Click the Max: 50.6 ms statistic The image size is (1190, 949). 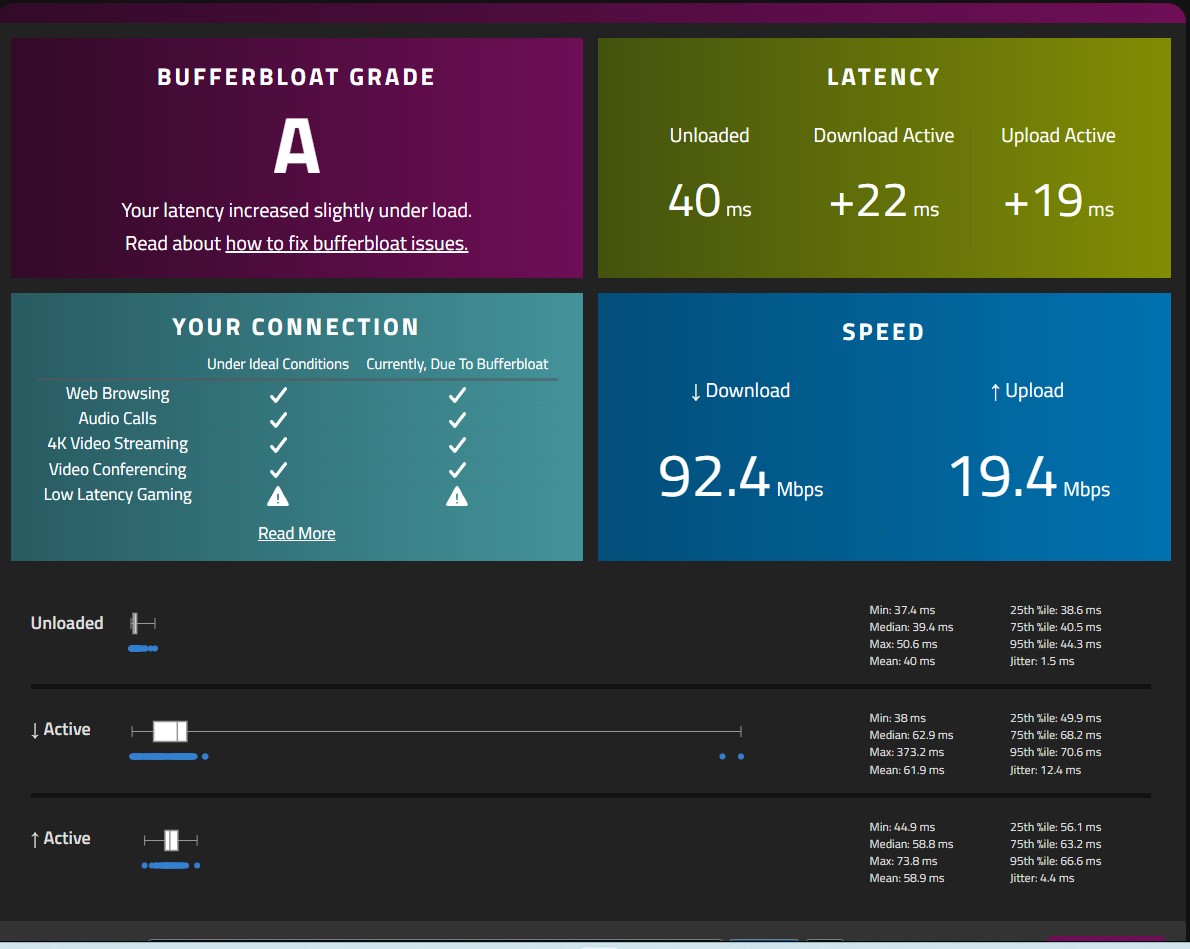[x=903, y=644]
